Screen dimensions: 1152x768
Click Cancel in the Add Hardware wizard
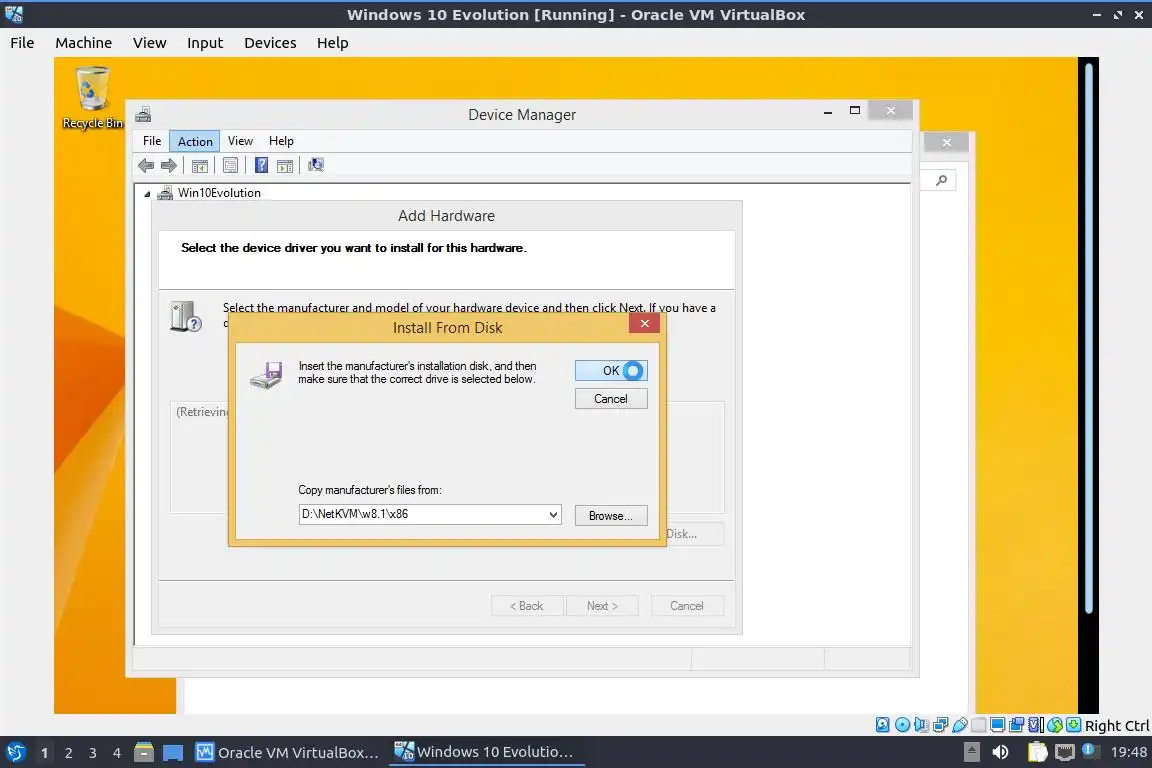point(687,606)
